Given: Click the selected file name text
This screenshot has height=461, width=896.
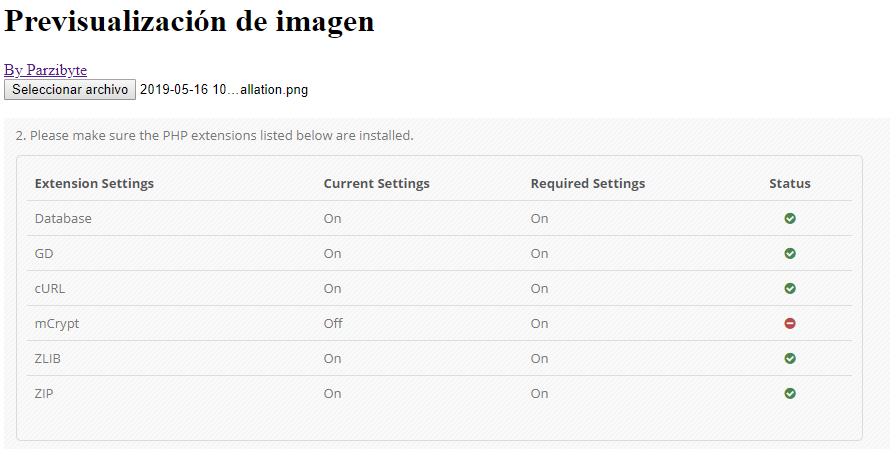Looking at the screenshot, I should pos(224,90).
